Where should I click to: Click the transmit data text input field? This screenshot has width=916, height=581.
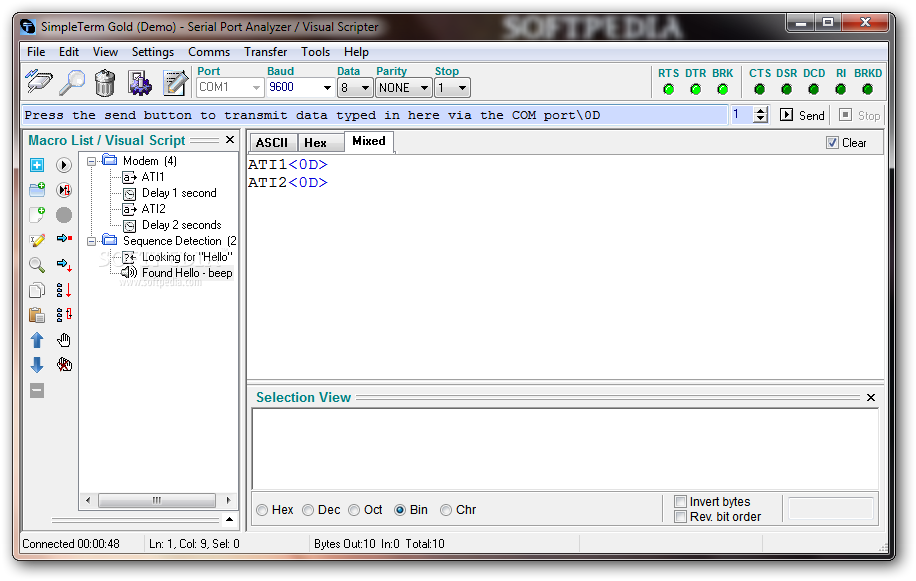click(374, 115)
